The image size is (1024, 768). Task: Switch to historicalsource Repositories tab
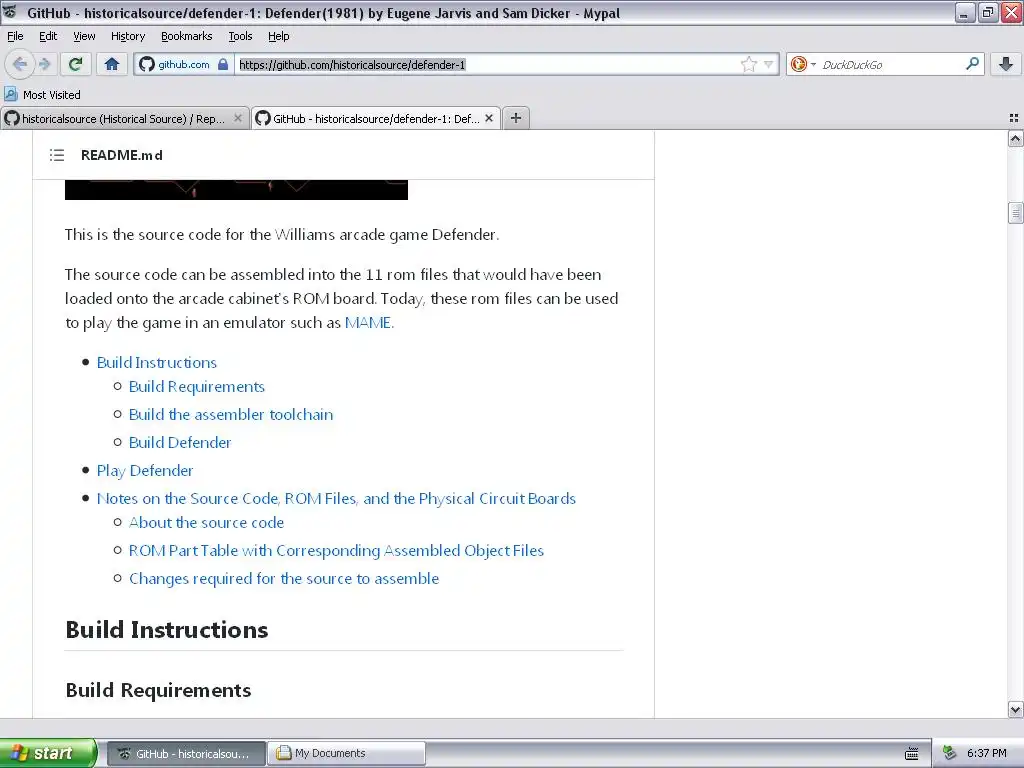click(x=125, y=118)
